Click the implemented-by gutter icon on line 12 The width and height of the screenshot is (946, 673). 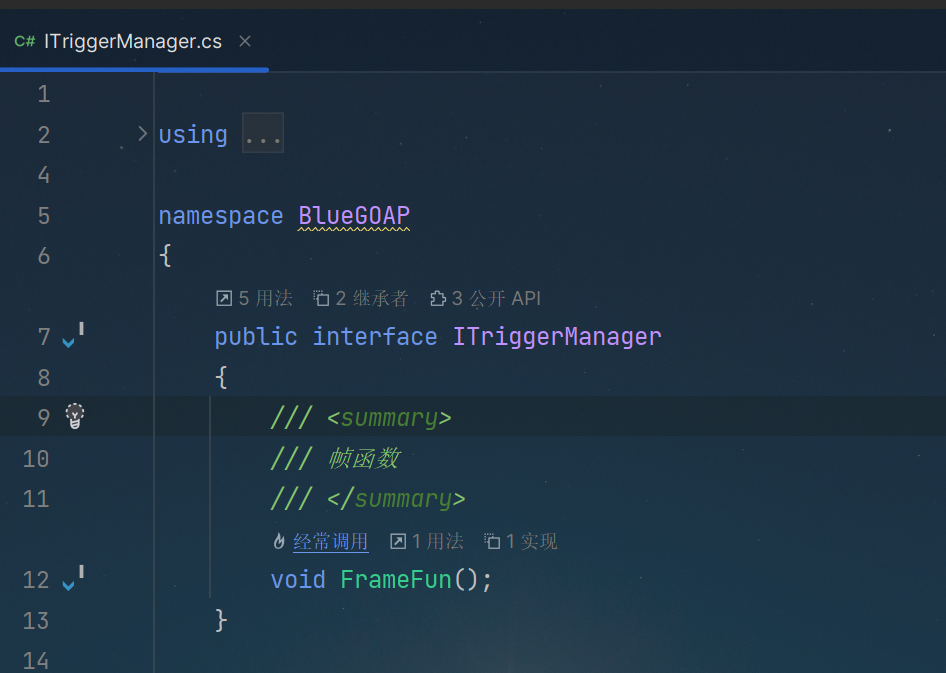pyautogui.click(x=73, y=579)
